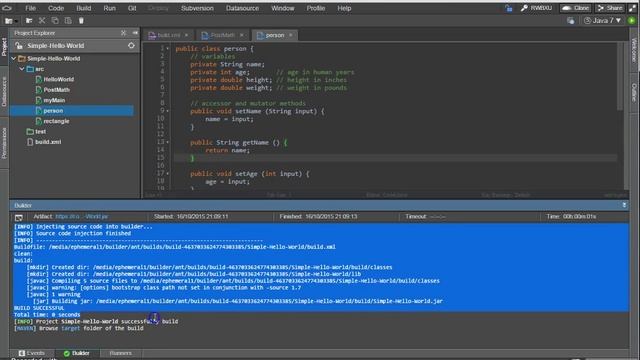Viewport: 640px width, 360px height.
Task: Open the Datasource vertical side tab
Action: tap(4, 91)
